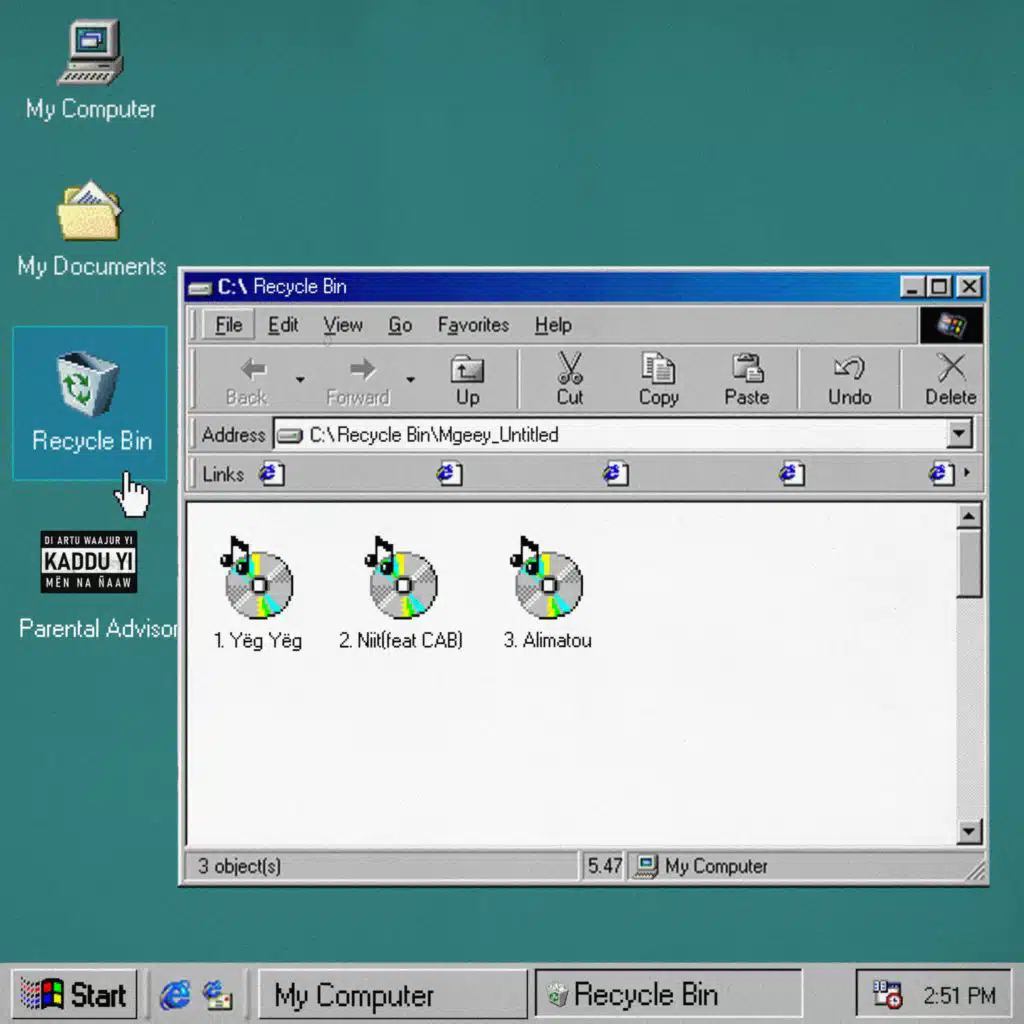Screen dimensions: 1024x1024
Task: Open the My Computer desktop icon
Action: point(90,55)
